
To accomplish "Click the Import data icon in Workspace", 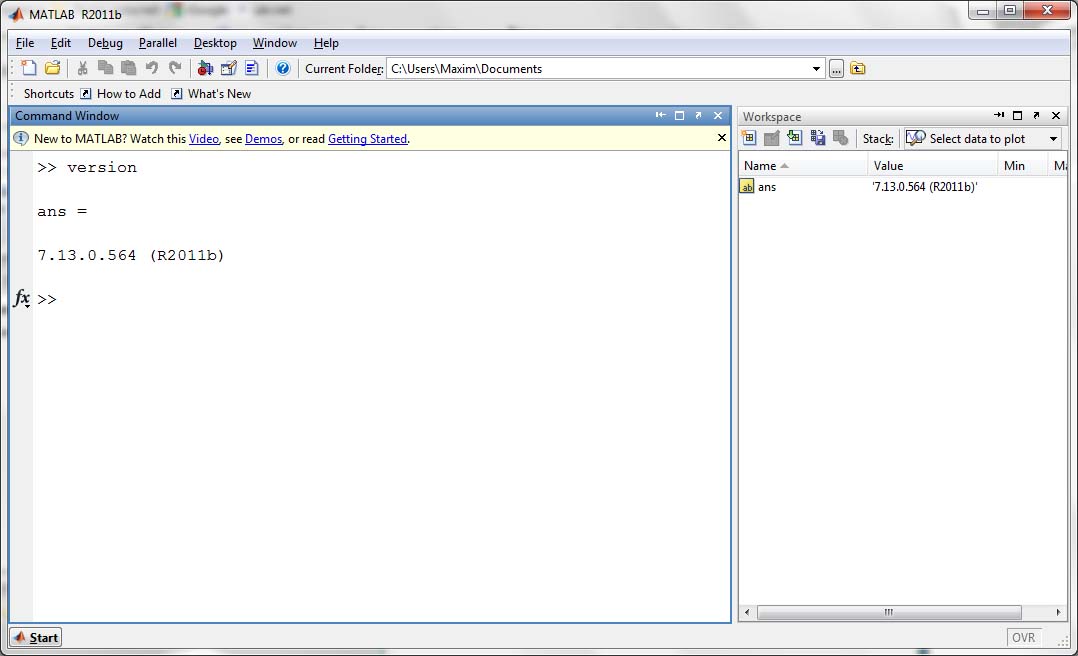I will coord(795,138).
